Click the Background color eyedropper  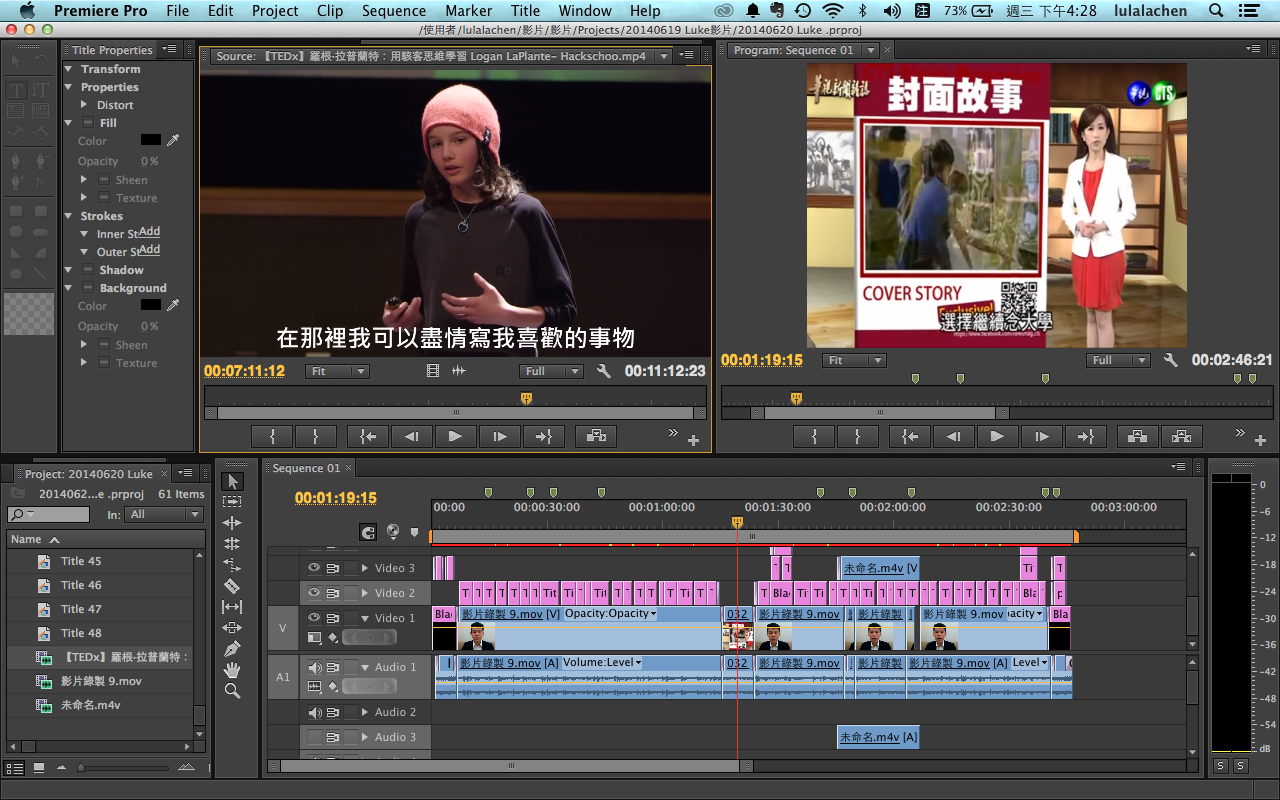pyautogui.click(x=173, y=306)
